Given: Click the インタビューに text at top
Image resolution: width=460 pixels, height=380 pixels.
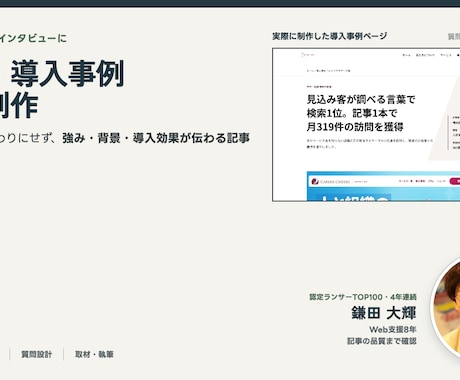Looking at the screenshot, I should pyautogui.click(x=33, y=38).
